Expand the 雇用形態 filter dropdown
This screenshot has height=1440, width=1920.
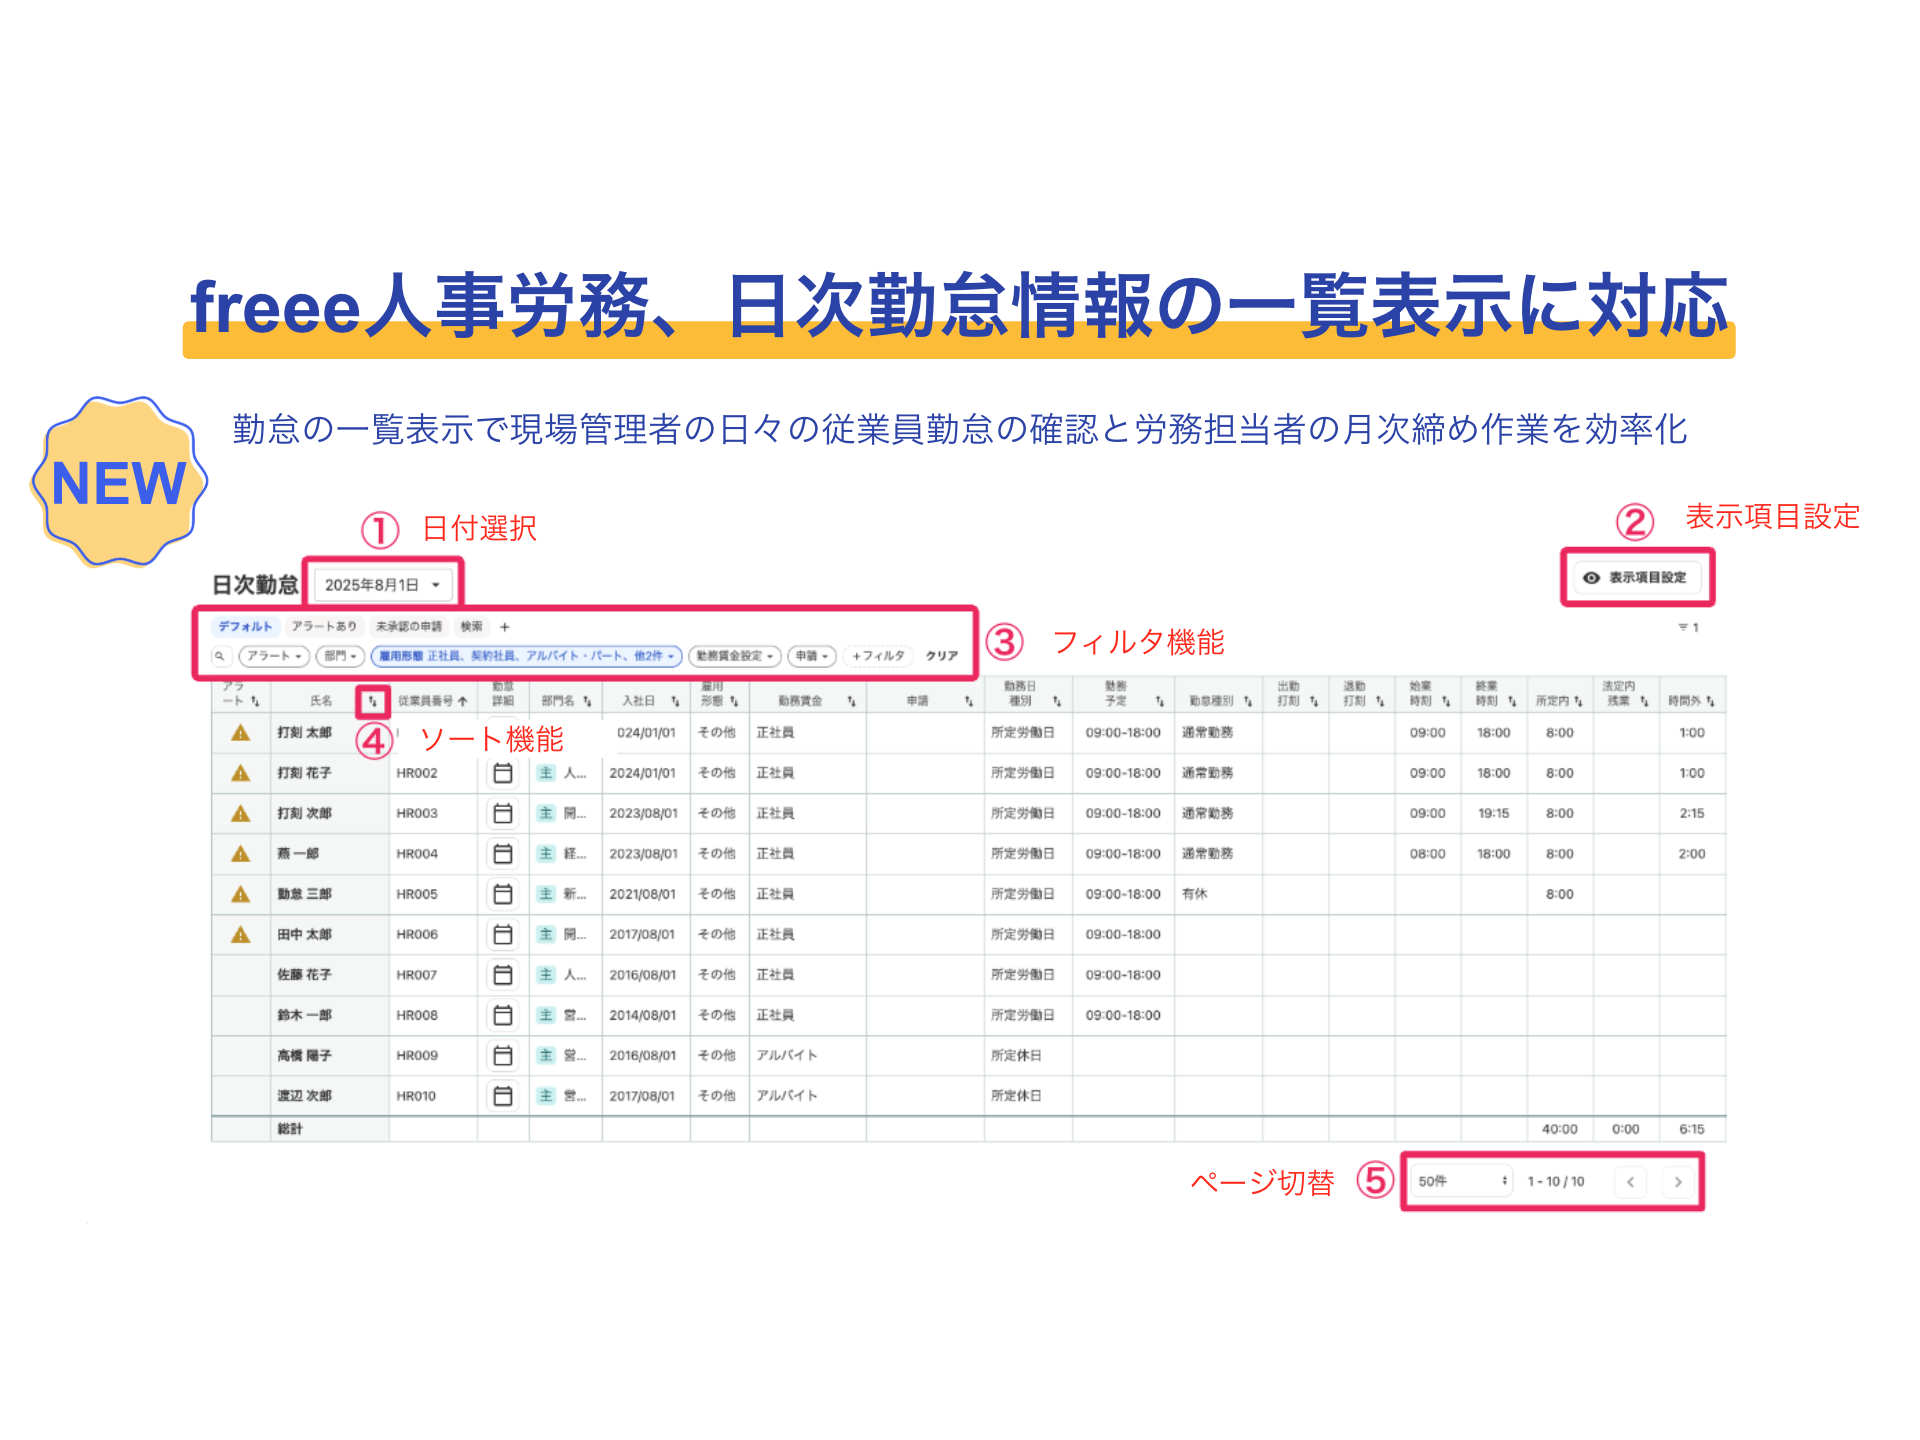click(527, 656)
